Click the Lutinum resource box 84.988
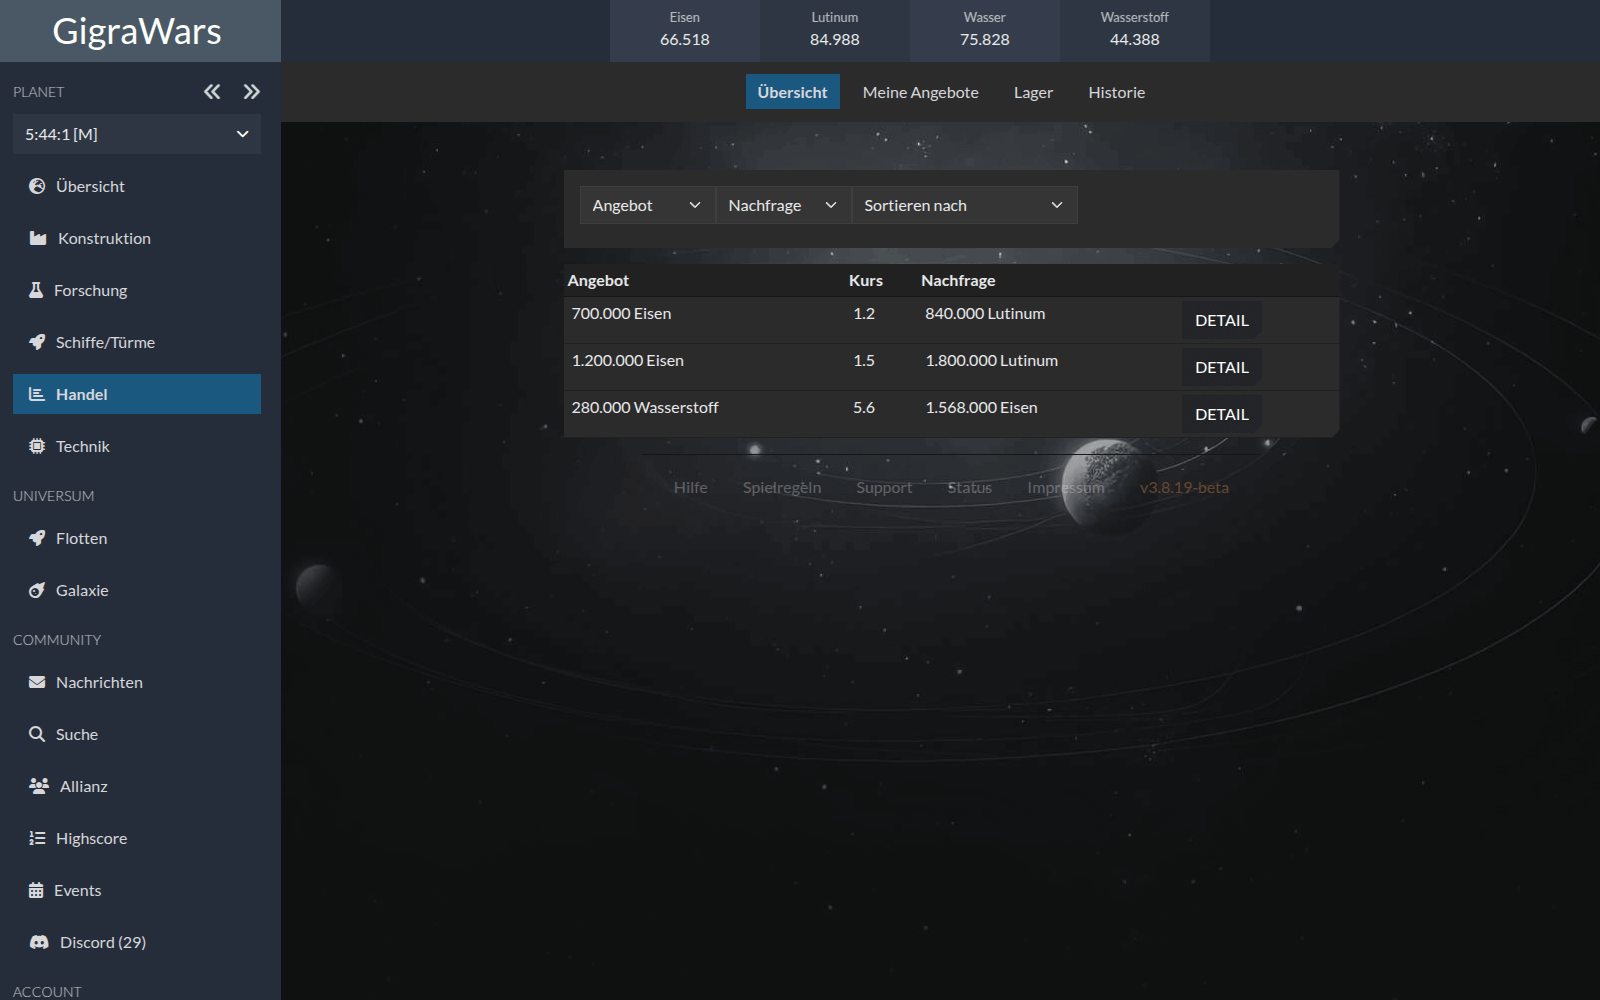The height and width of the screenshot is (1000, 1600). click(835, 30)
